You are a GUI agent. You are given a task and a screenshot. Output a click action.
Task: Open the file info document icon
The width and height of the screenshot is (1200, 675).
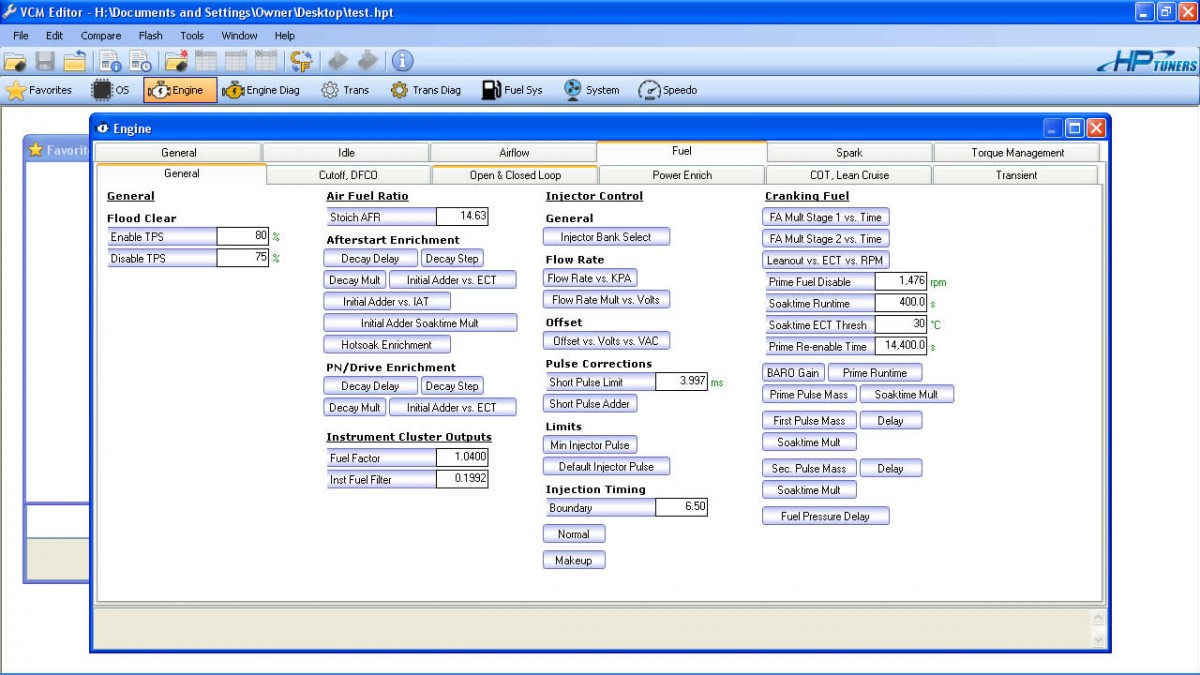(110, 61)
